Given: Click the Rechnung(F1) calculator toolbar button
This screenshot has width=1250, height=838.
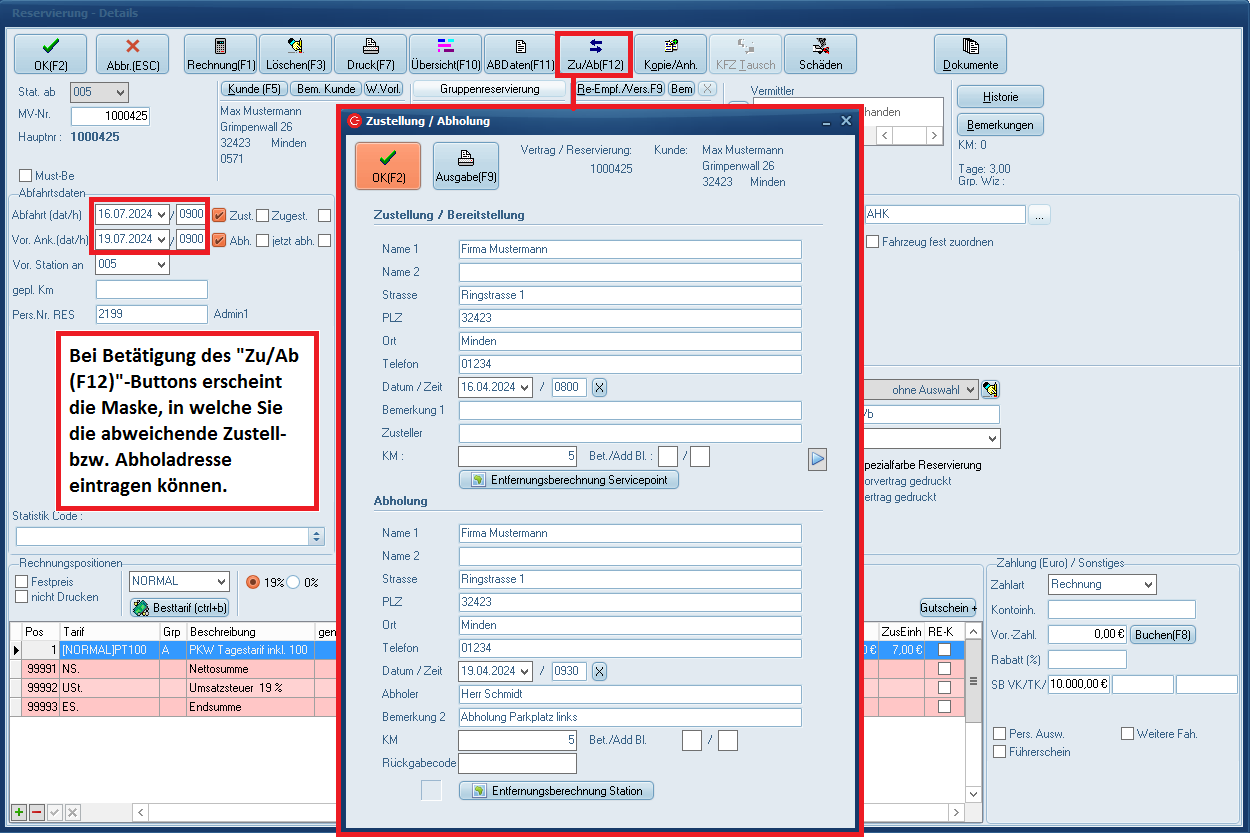Looking at the screenshot, I should click(x=220, y=54).
